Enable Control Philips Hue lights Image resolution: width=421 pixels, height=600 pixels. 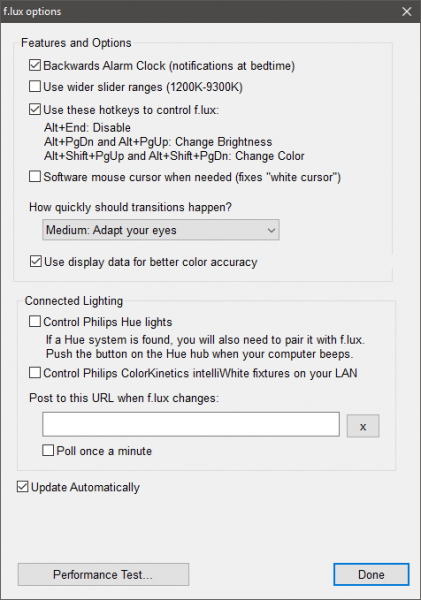point(35,321)
